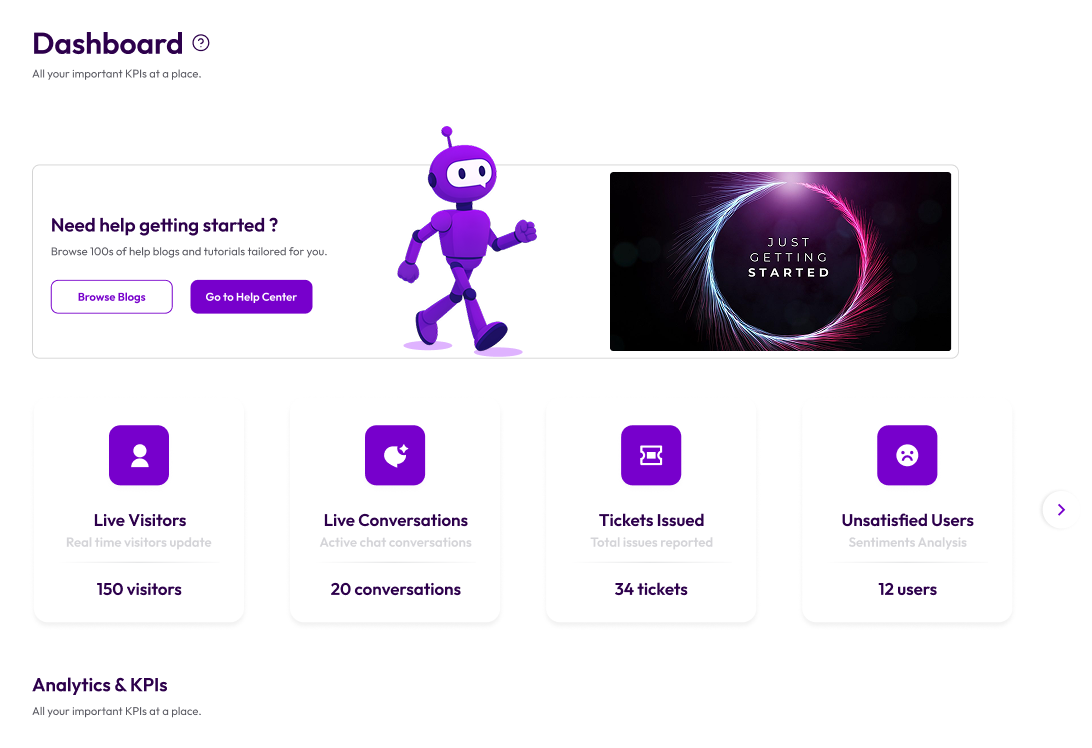Image resolution: width=1092 pixels, height=748 pixels.
Task: Click the 20 conversations count
Action: tap(395, 589)
